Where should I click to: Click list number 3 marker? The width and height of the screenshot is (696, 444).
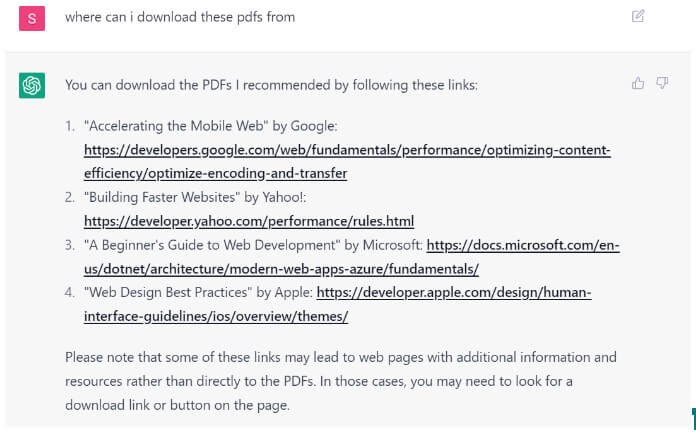[70, 245]
